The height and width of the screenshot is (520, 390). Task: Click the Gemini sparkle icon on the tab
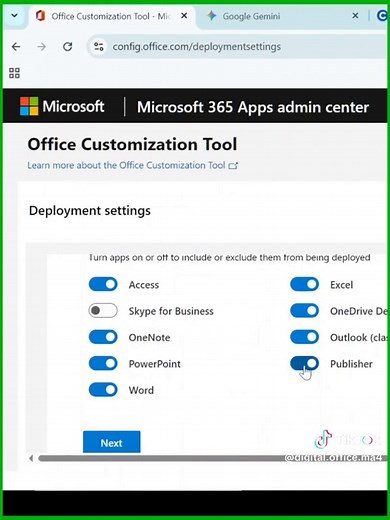pyautogui.click(x=211, y=16)
